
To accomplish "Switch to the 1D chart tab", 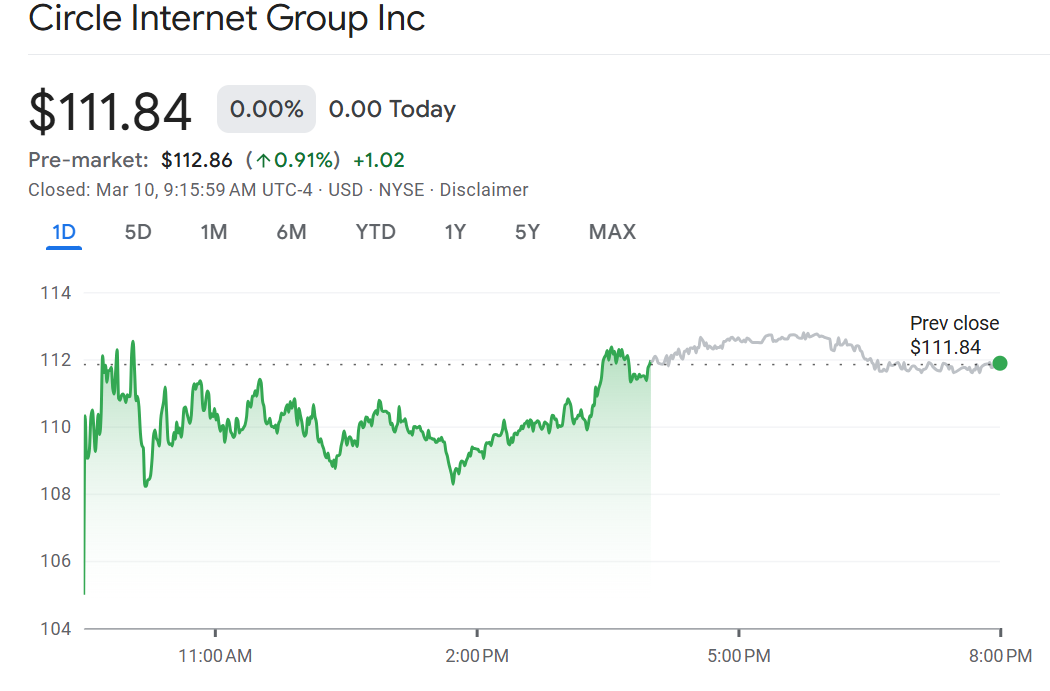I will pos(64,231).
